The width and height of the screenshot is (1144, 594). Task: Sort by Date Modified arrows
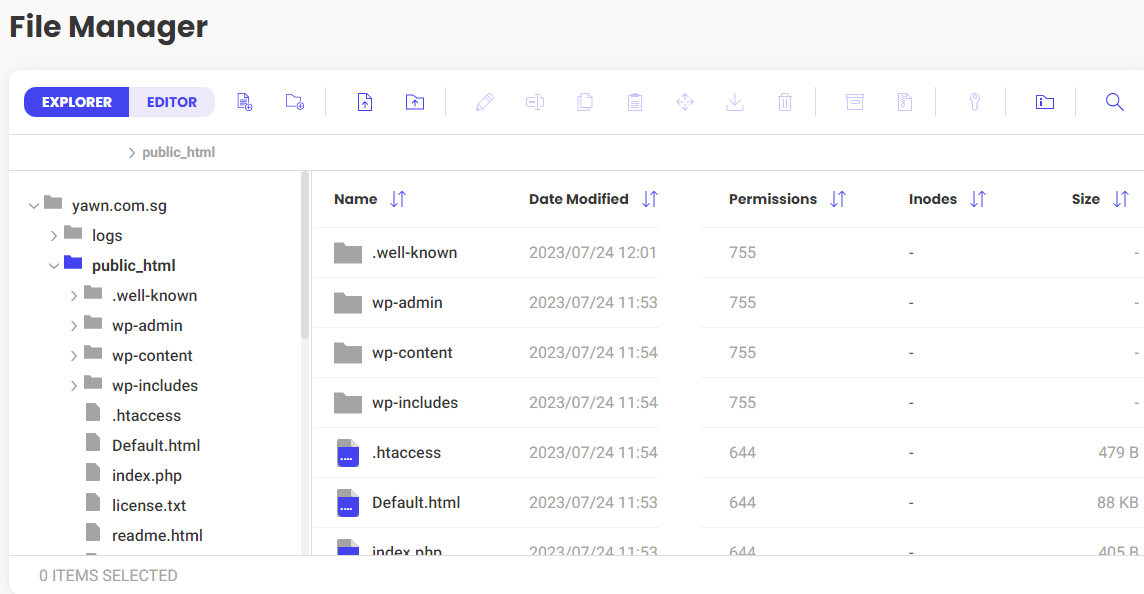[650, 199]
